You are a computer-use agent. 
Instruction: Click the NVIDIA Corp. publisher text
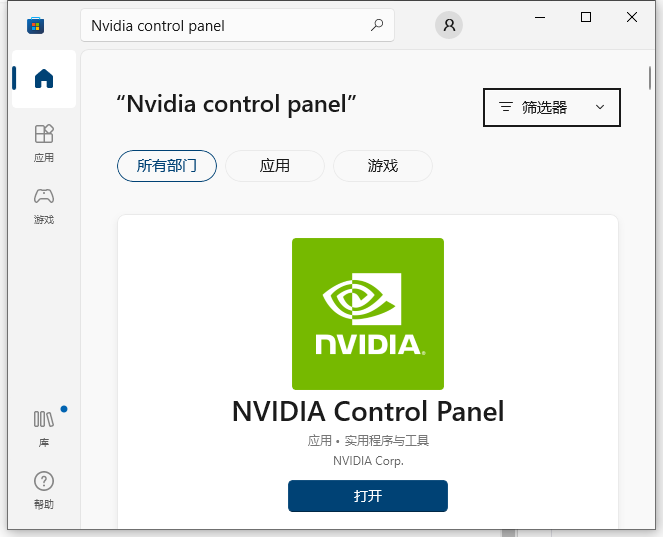coord(368,461)
